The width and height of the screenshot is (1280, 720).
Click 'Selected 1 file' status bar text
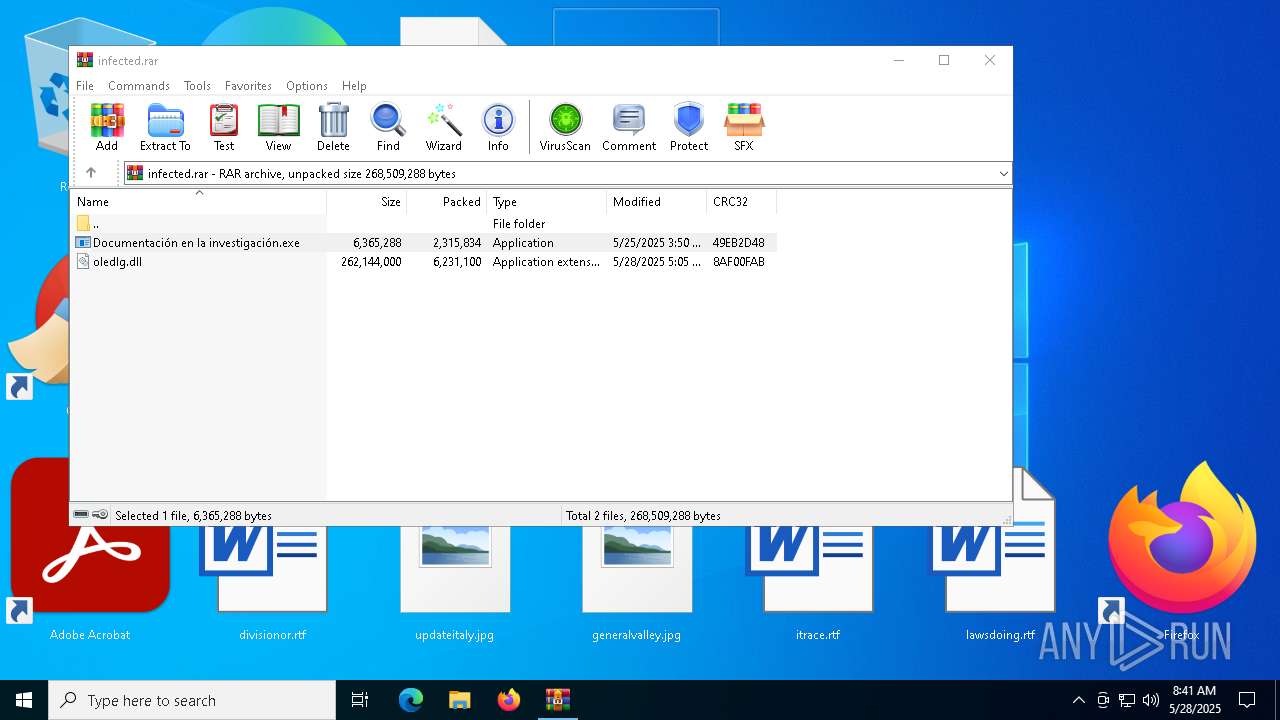(x=193, y=516)
